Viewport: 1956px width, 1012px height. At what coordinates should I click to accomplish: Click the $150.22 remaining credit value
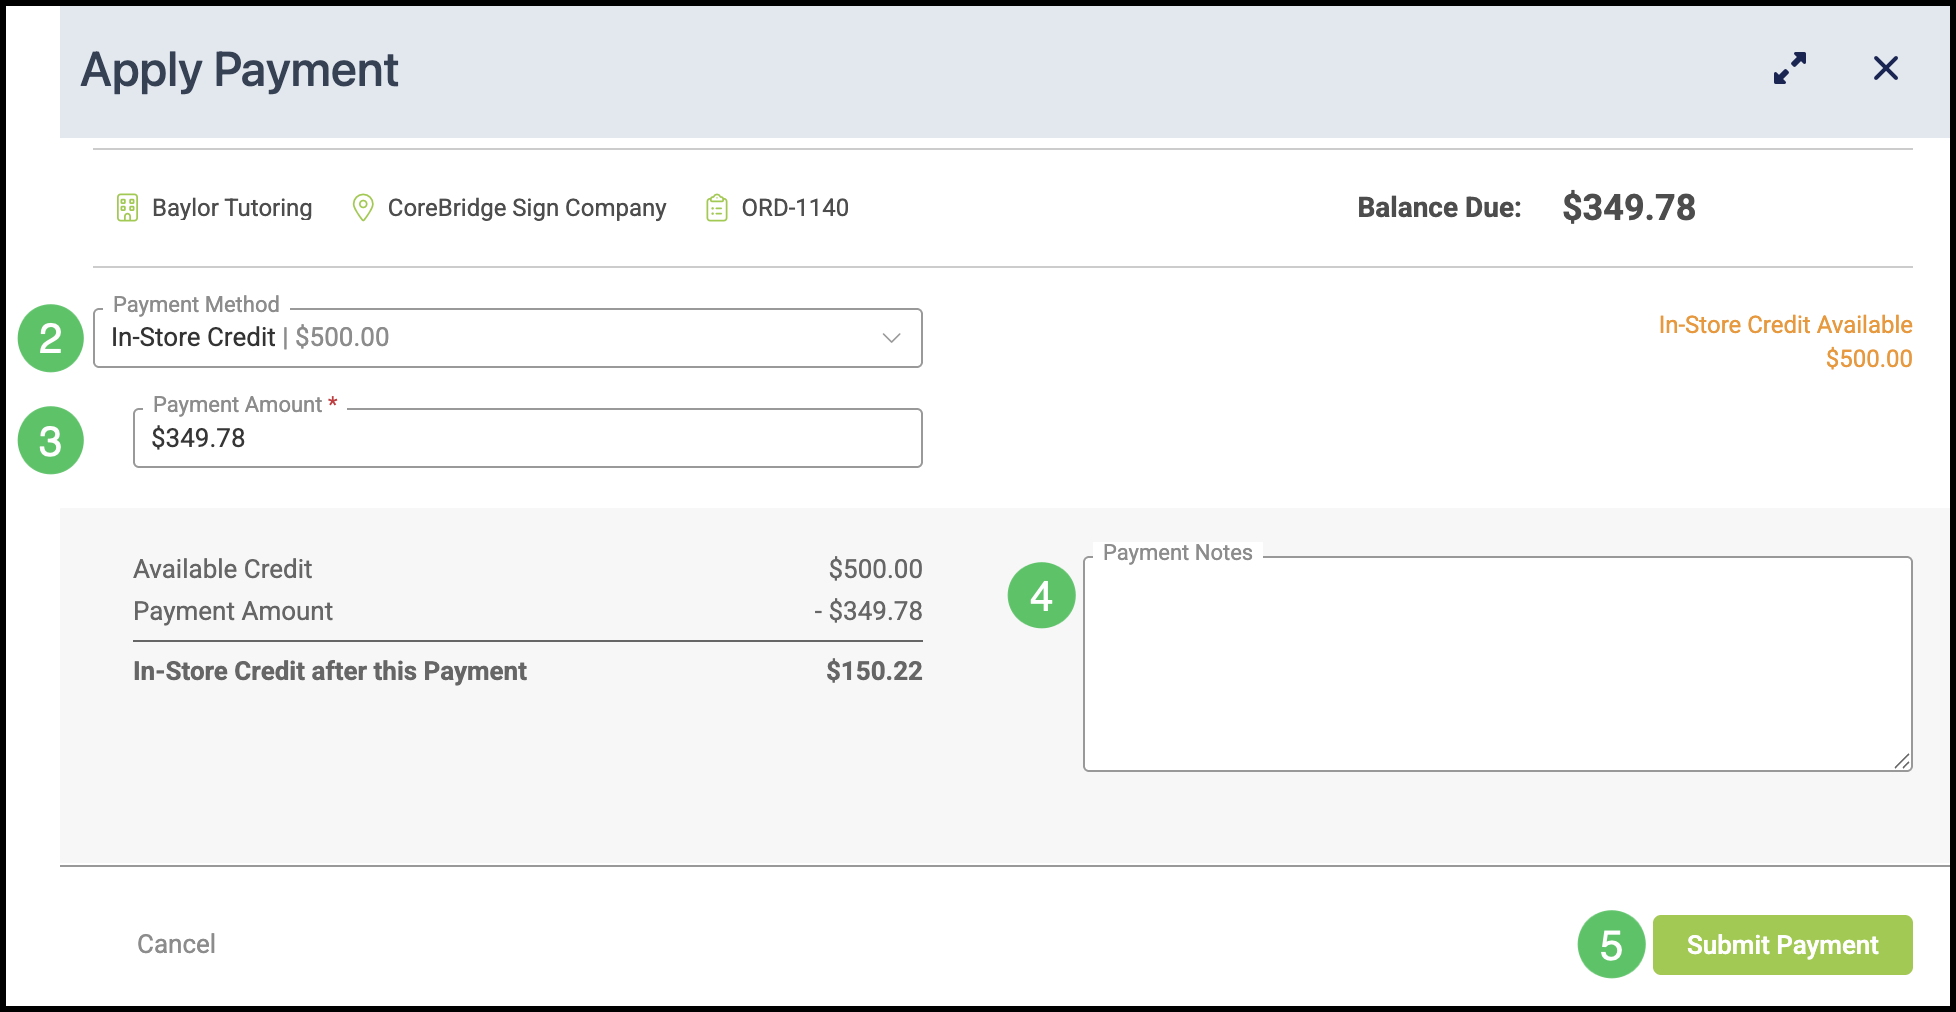point(875,671)
